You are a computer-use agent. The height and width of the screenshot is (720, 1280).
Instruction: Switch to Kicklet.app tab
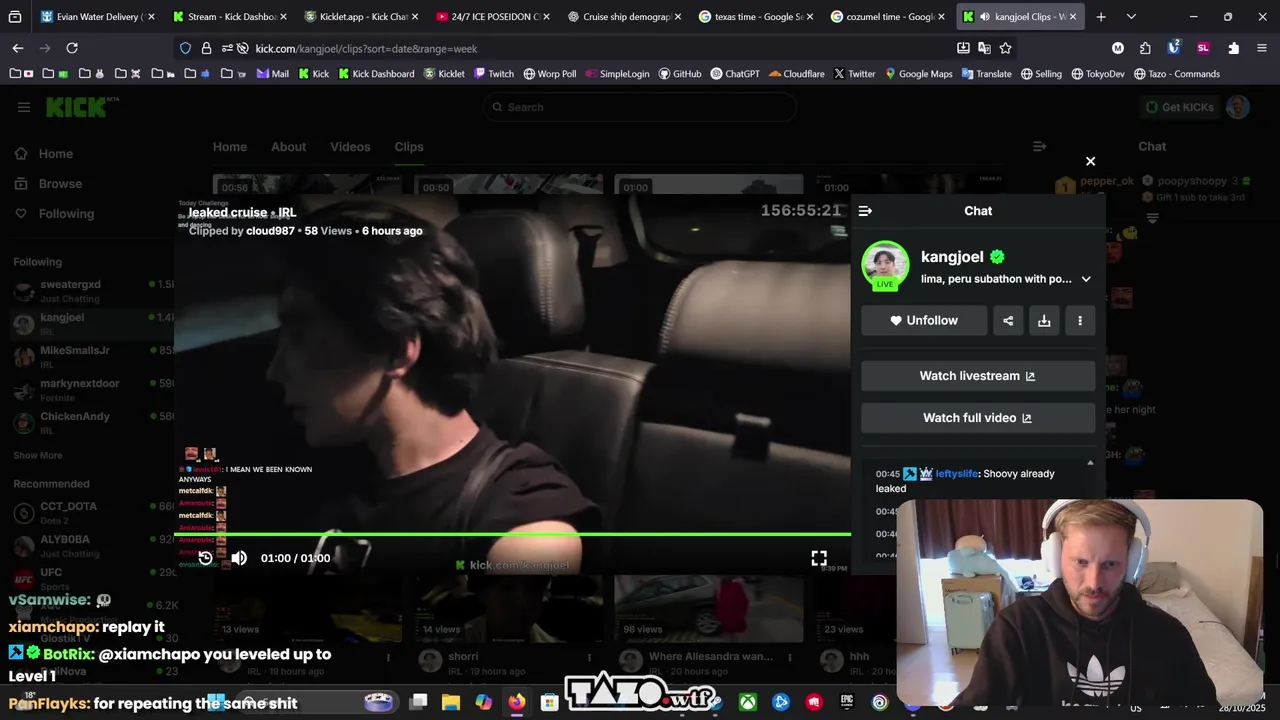(362, 17)
